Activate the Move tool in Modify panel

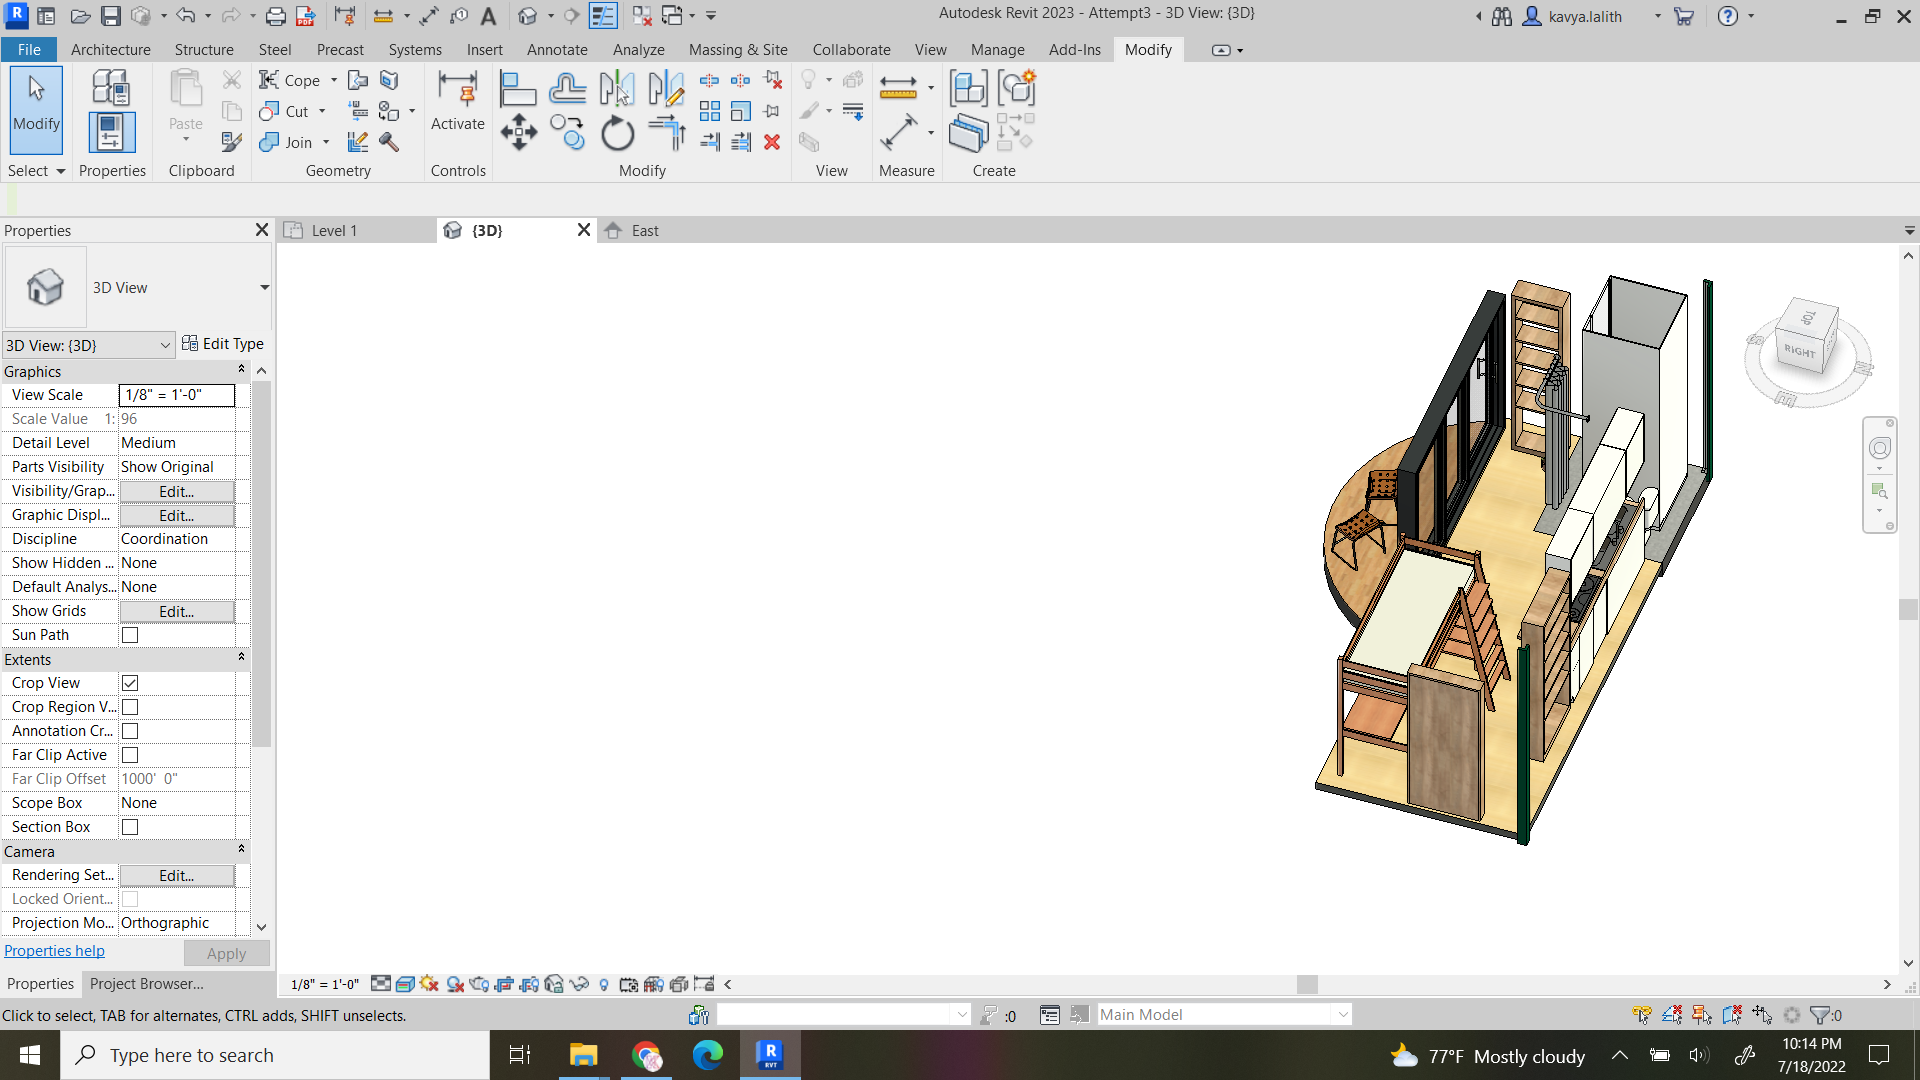tap(518, 131)
